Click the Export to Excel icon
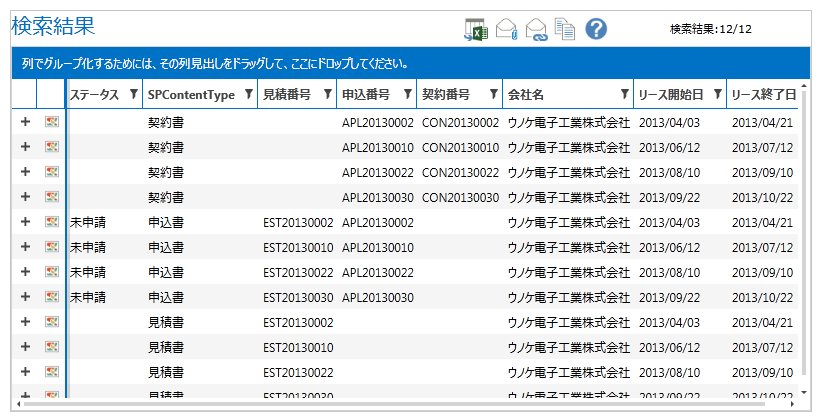The image size is (823, 420). [x=475, y=30]
